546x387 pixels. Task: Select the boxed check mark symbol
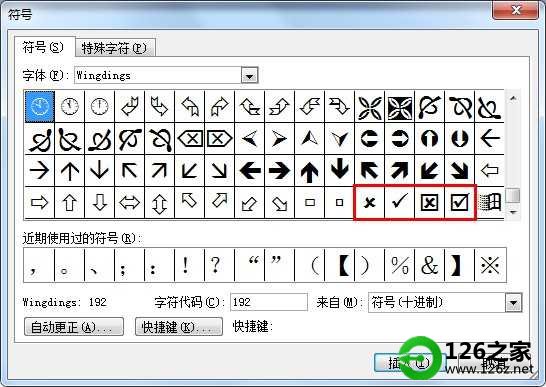click(x=459, y=202)
